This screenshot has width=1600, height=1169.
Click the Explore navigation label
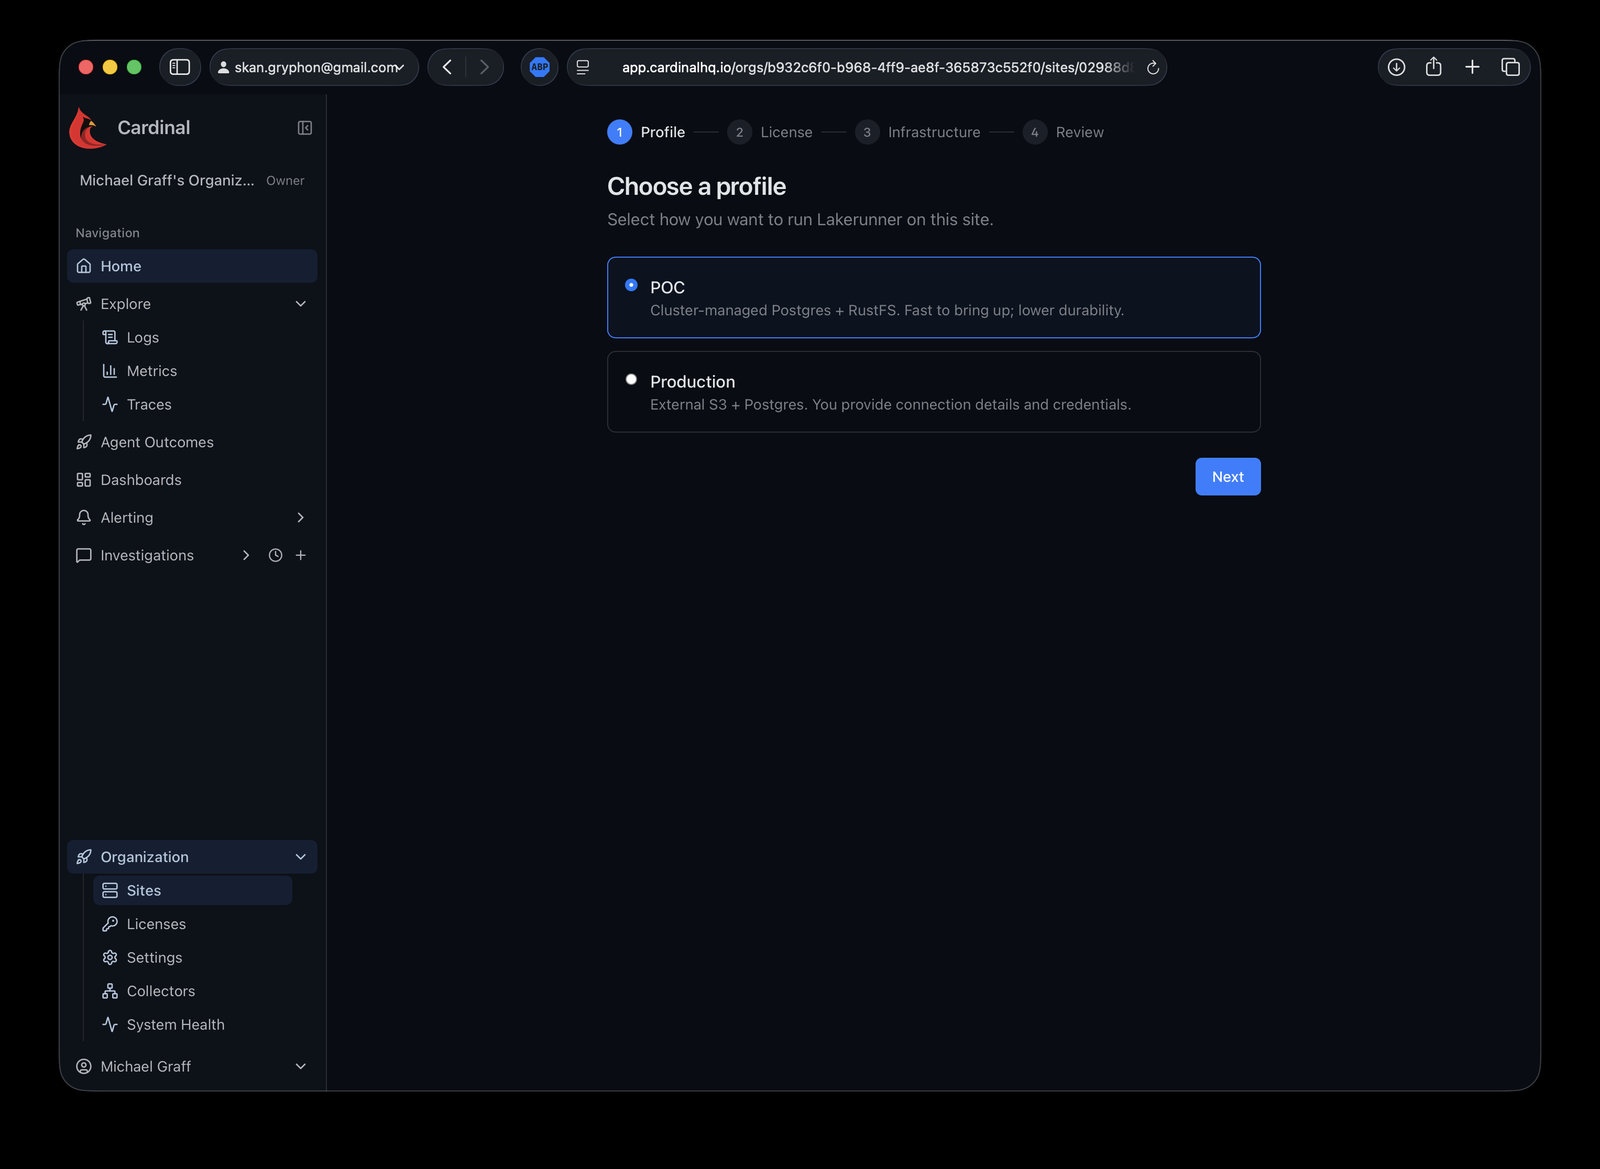pos(126,304)
